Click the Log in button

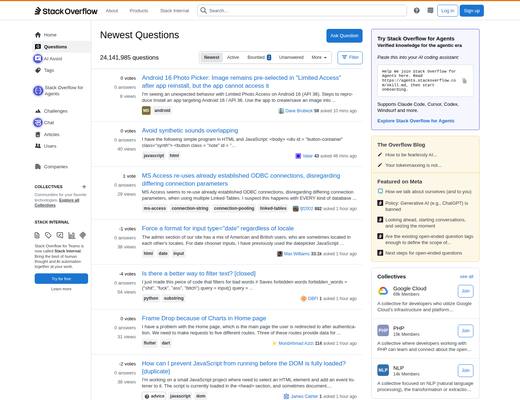coord(447,11)
